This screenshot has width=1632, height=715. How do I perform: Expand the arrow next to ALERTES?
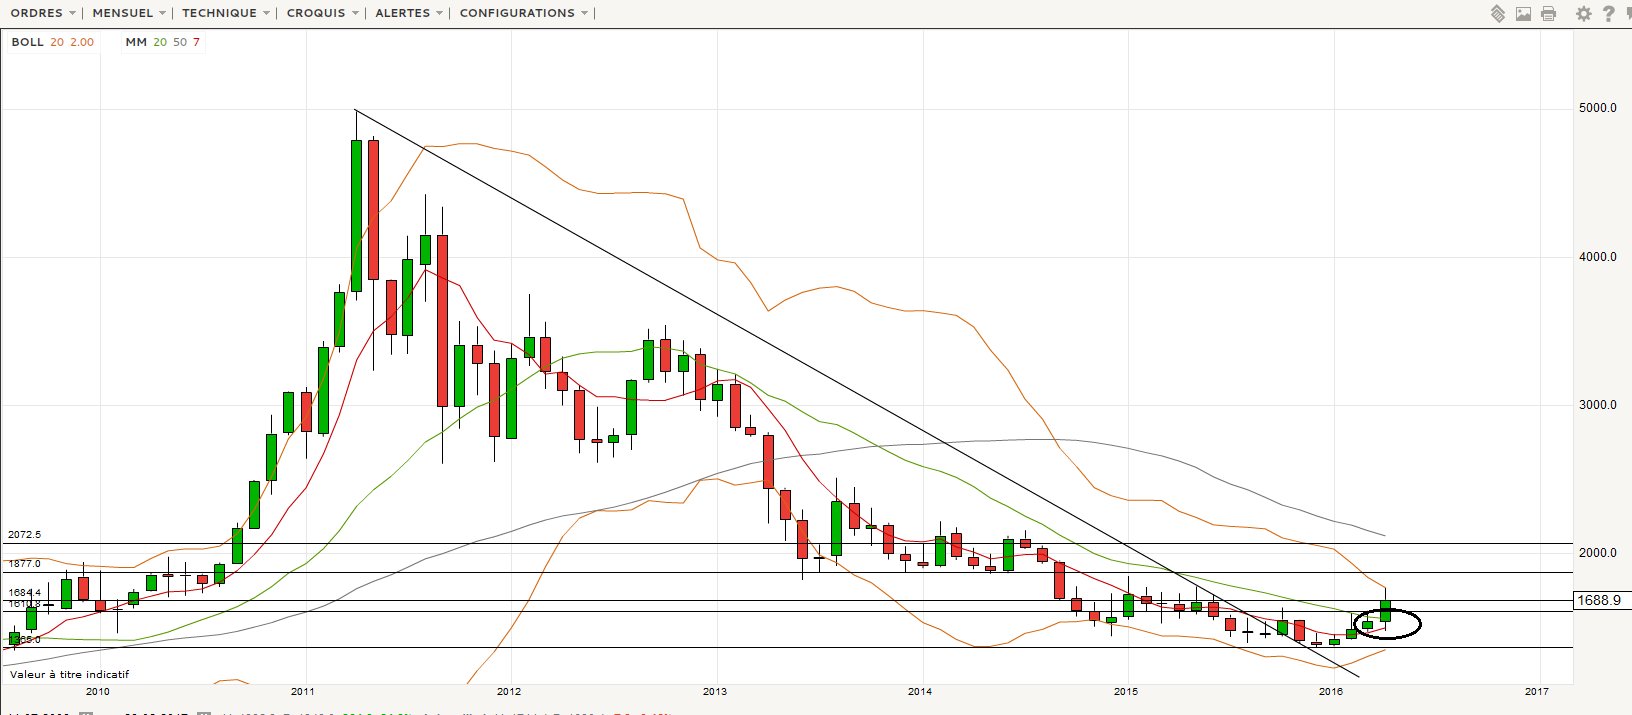[x=441, y=14]
